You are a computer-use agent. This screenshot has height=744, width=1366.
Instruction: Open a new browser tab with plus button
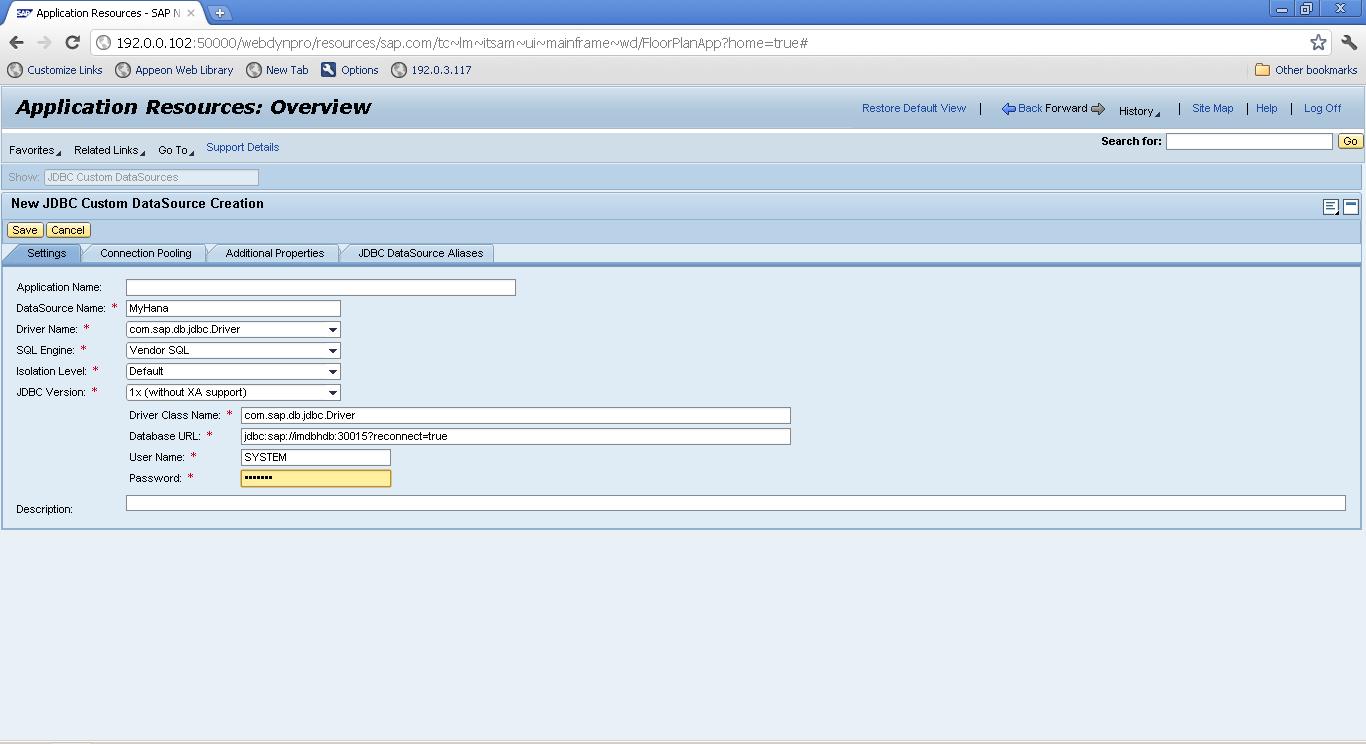pos(220,13)
